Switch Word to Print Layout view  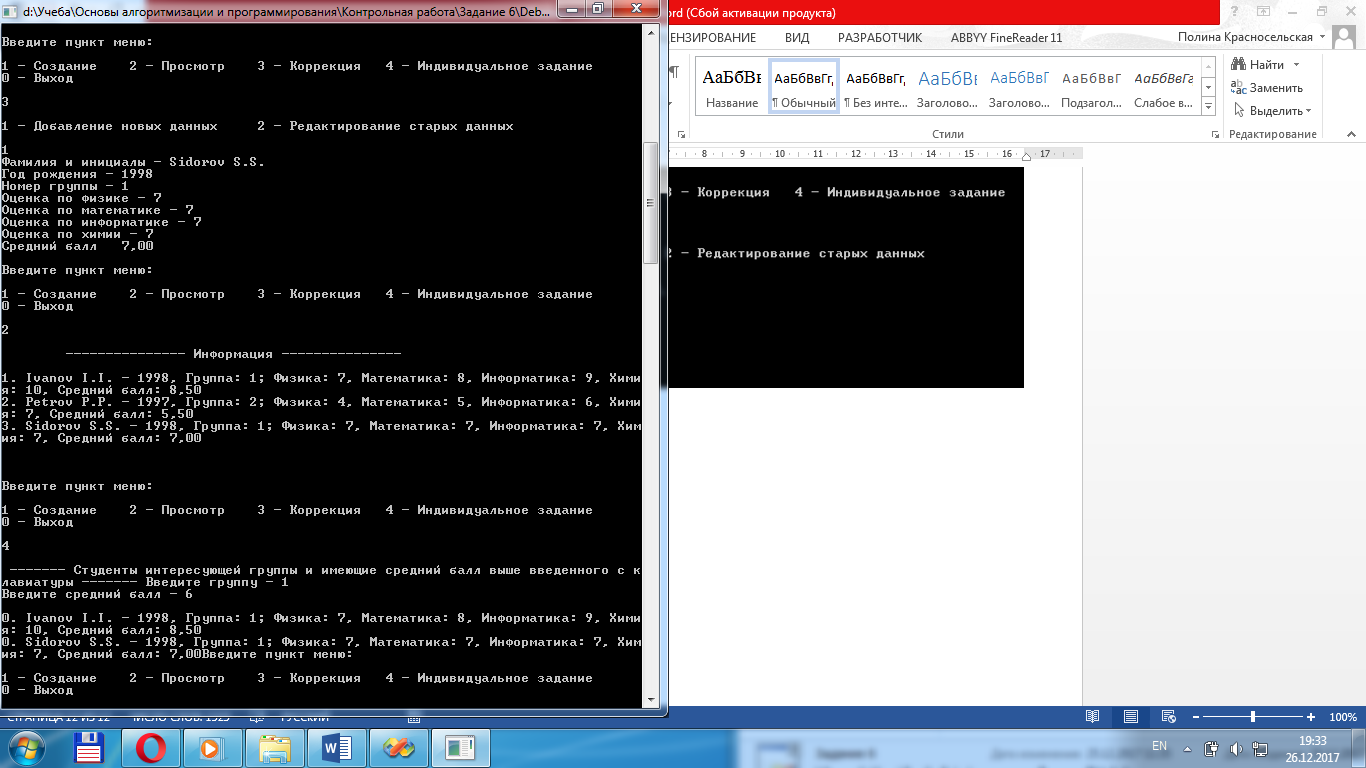[1130, 717]
